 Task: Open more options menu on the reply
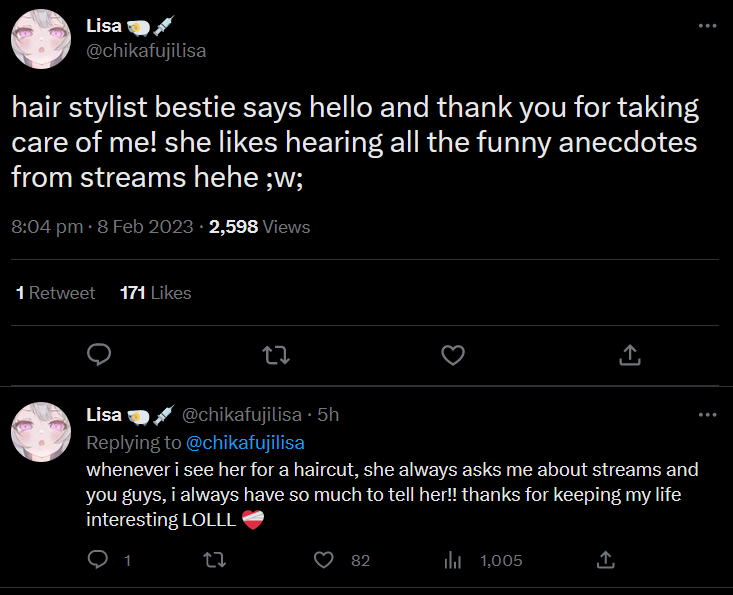pyautogui.click(x=707, y=415)
